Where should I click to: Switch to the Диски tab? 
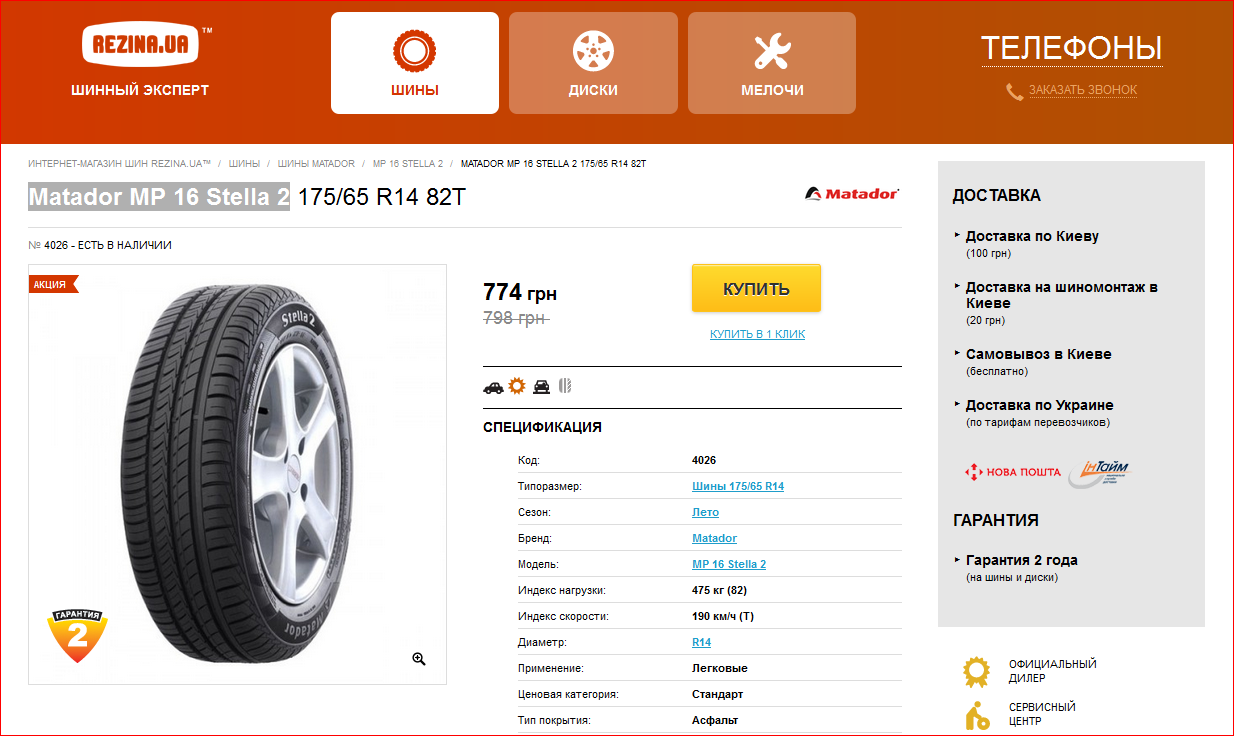[x=593, y=63]
